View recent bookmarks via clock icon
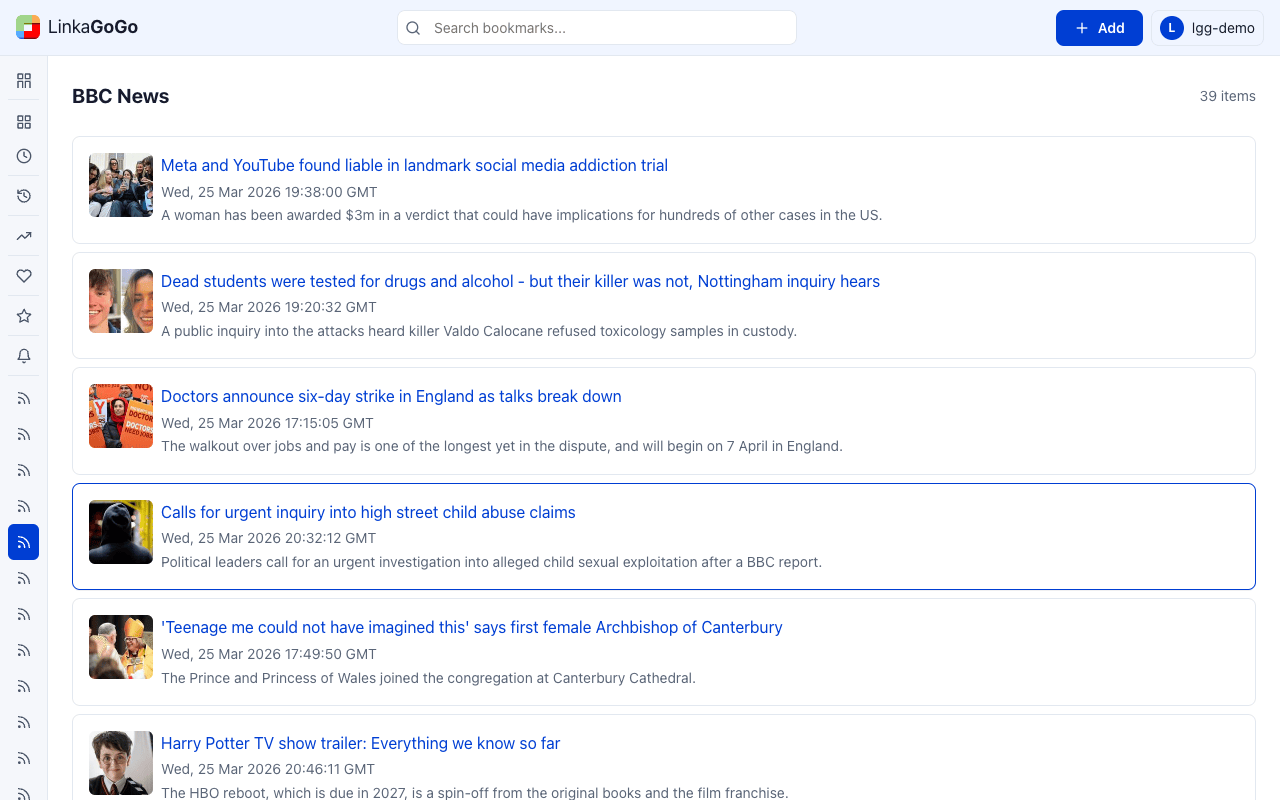This screenshot has width=1280, height=800. tap(23, 156)
